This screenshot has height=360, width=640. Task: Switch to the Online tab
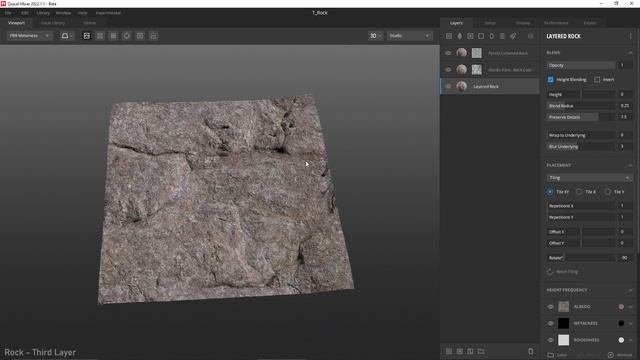[90, 23]
